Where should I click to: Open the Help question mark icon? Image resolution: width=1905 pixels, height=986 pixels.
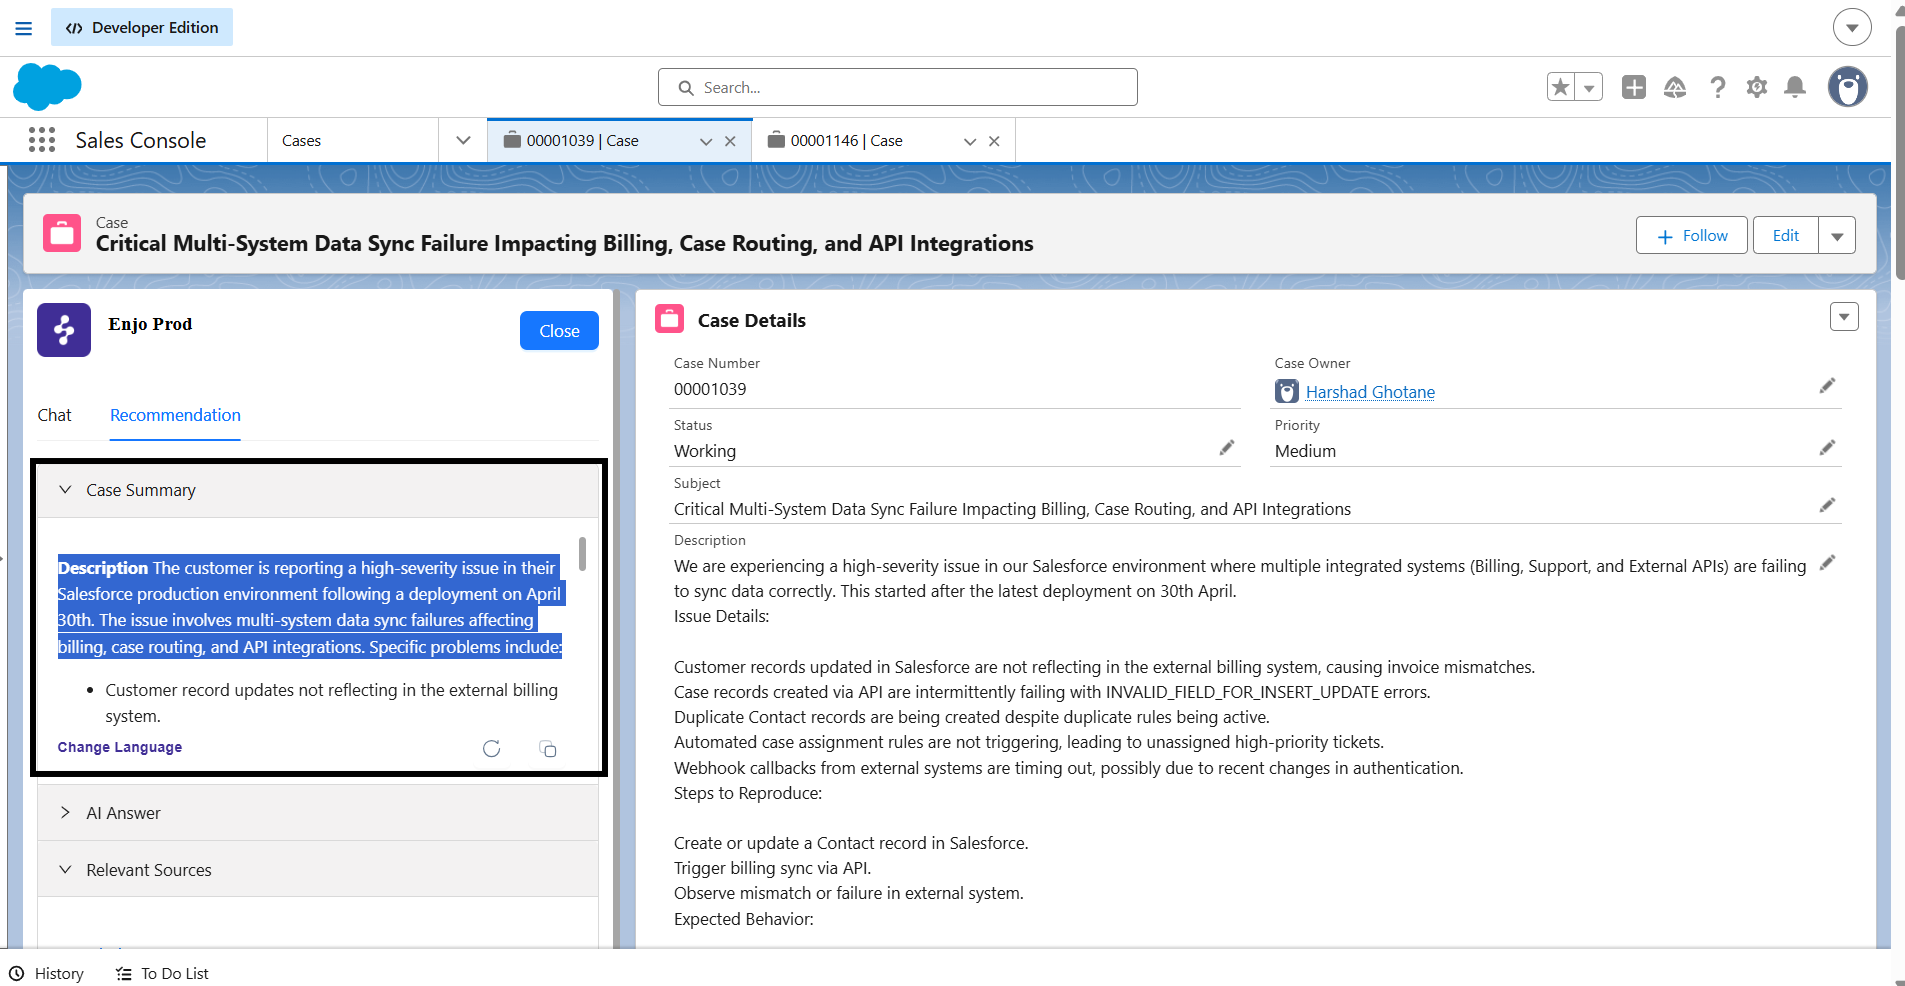[x=1718, y=87]
